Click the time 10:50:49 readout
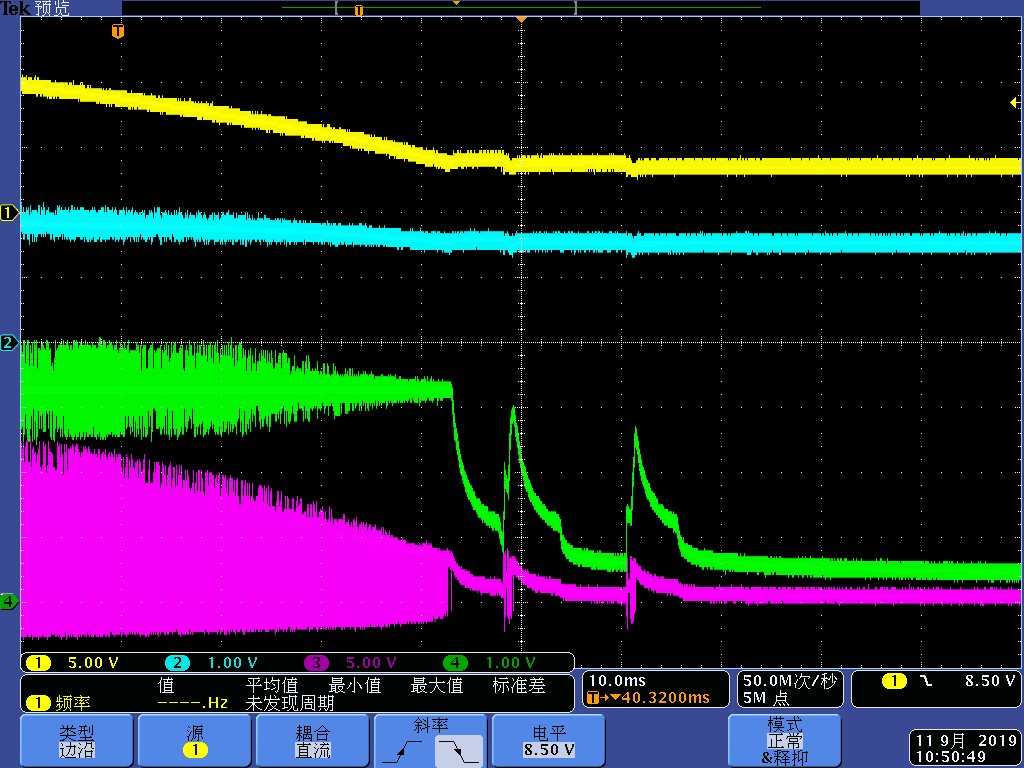The height and width of the screenshot is (768, 1024). [x=951, y=758]
